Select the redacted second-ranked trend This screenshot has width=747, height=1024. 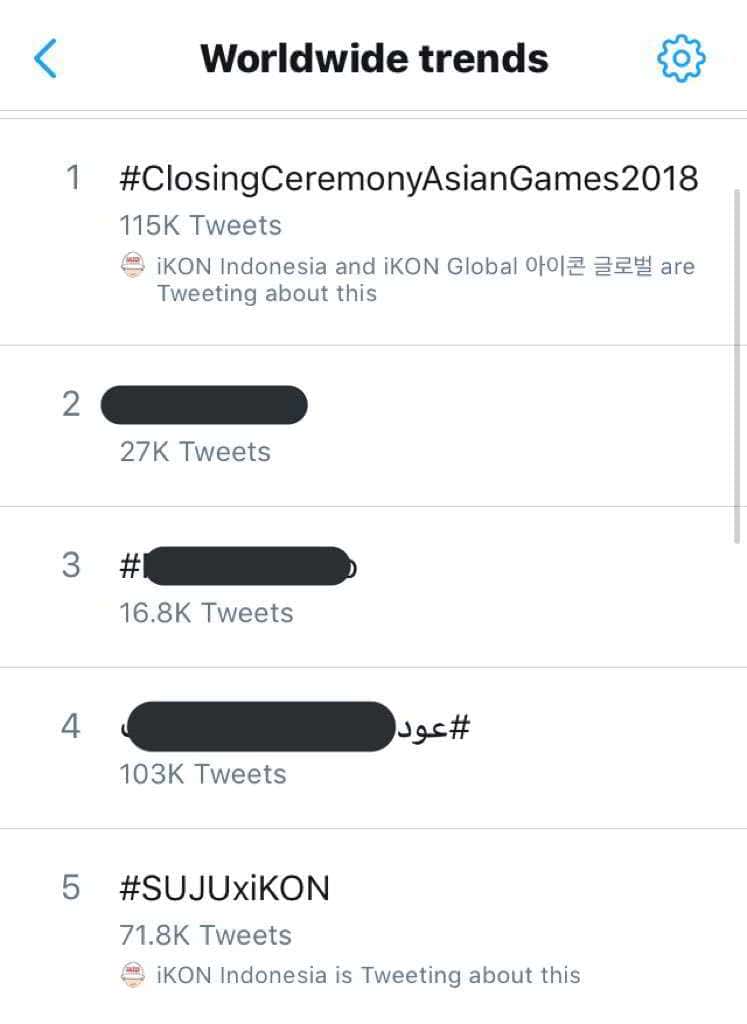point(204,405)
